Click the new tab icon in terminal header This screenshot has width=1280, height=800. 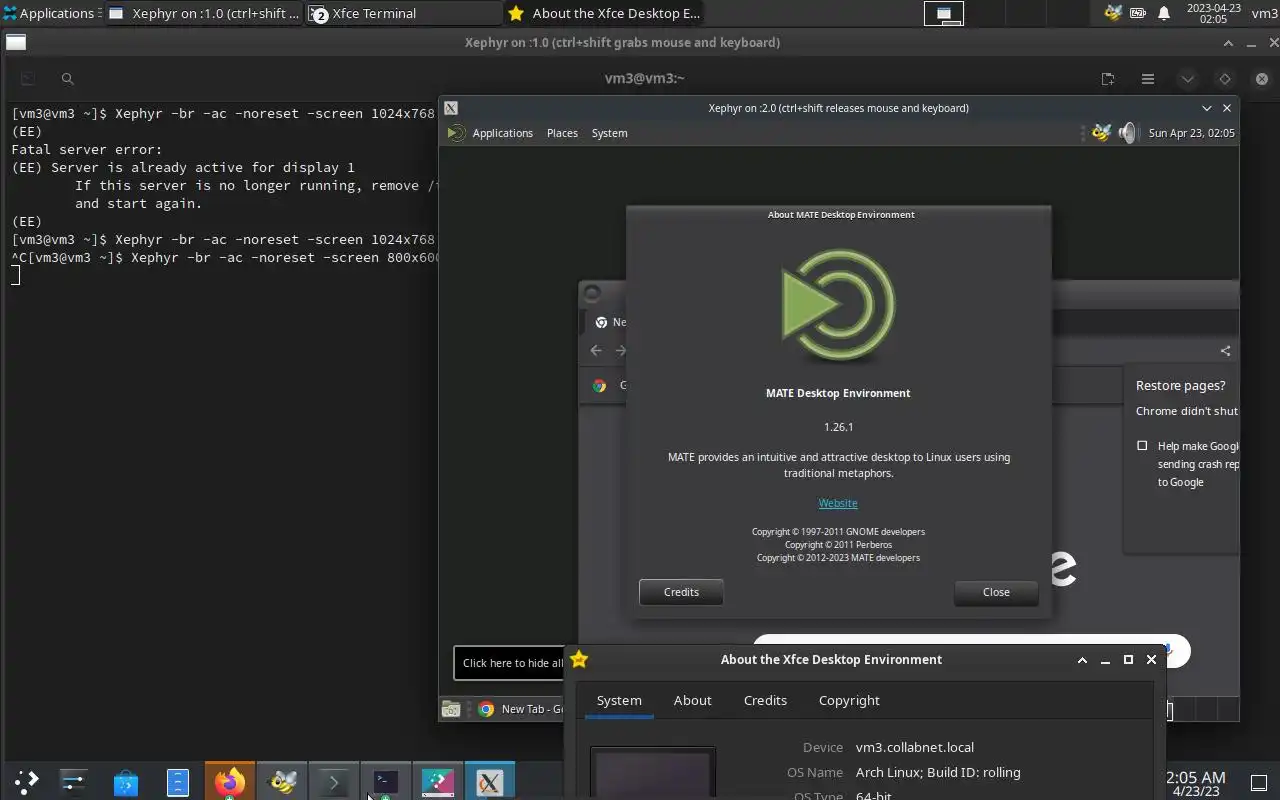click(1108, 79)
